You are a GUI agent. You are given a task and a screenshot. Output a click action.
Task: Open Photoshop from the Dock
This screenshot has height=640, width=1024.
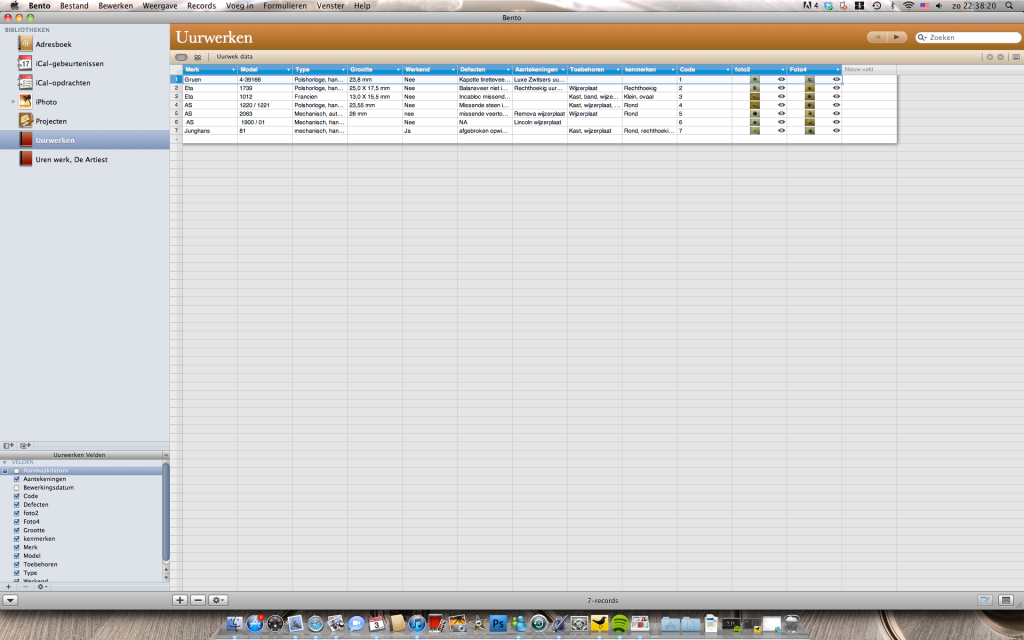click(x=498, y=624)
